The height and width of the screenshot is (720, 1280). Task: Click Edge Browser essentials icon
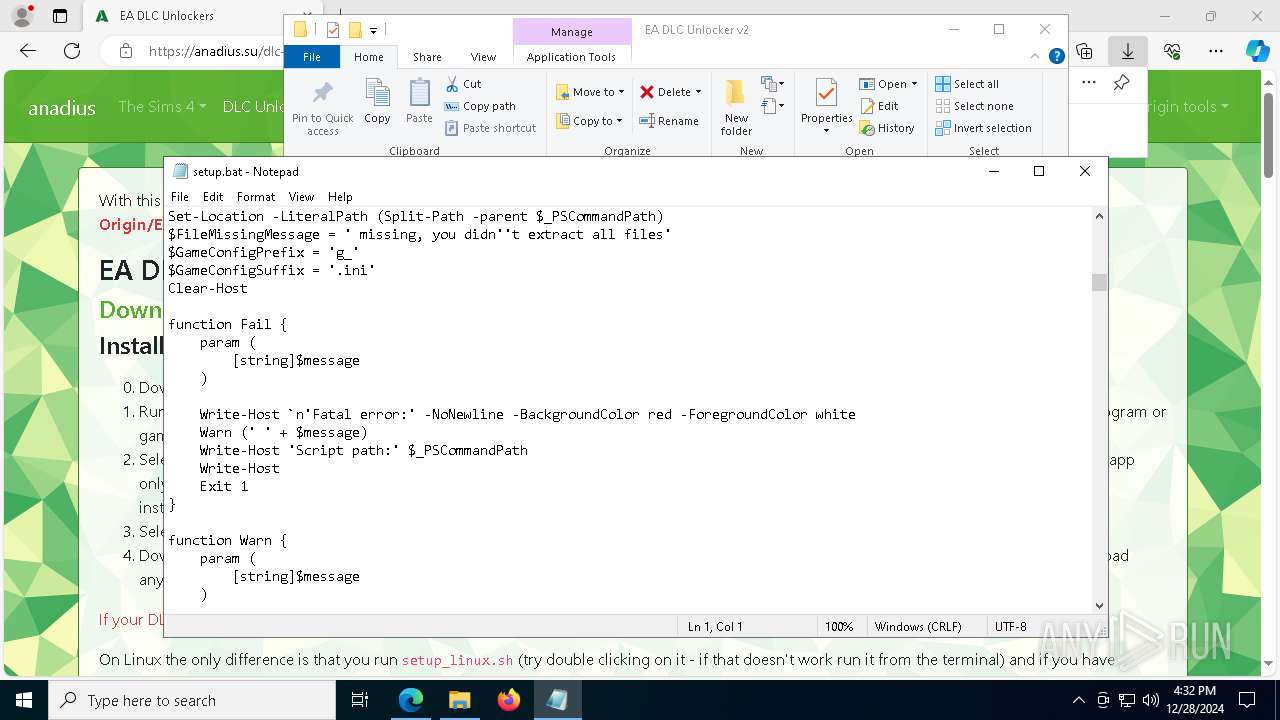pyautogui.click(x=1172, y=51)
